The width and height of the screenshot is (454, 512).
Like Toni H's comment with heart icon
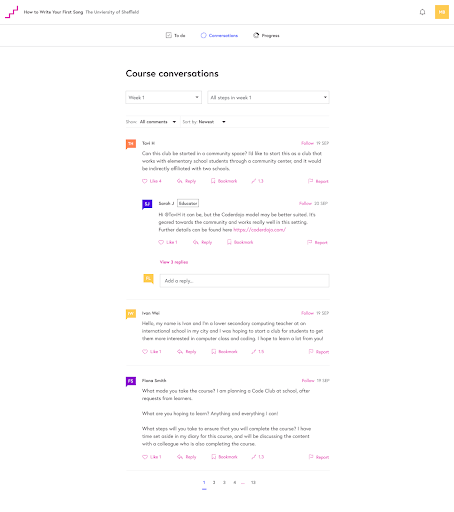click(x=152, y=181)
